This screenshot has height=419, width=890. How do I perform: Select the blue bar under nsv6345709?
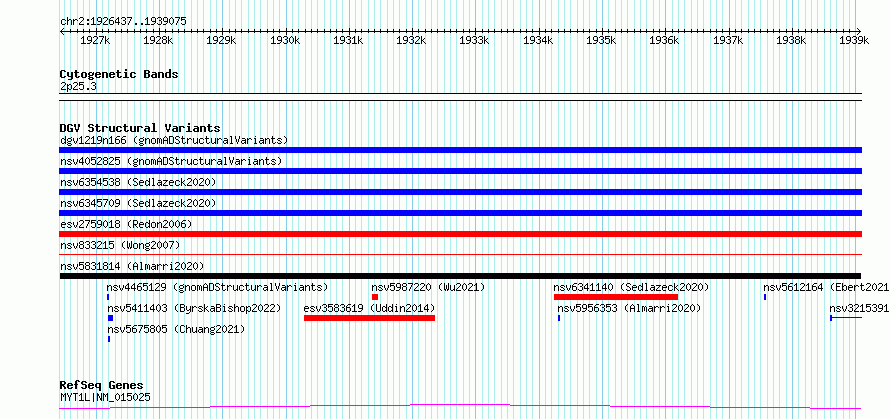click(x=460, y=213)
